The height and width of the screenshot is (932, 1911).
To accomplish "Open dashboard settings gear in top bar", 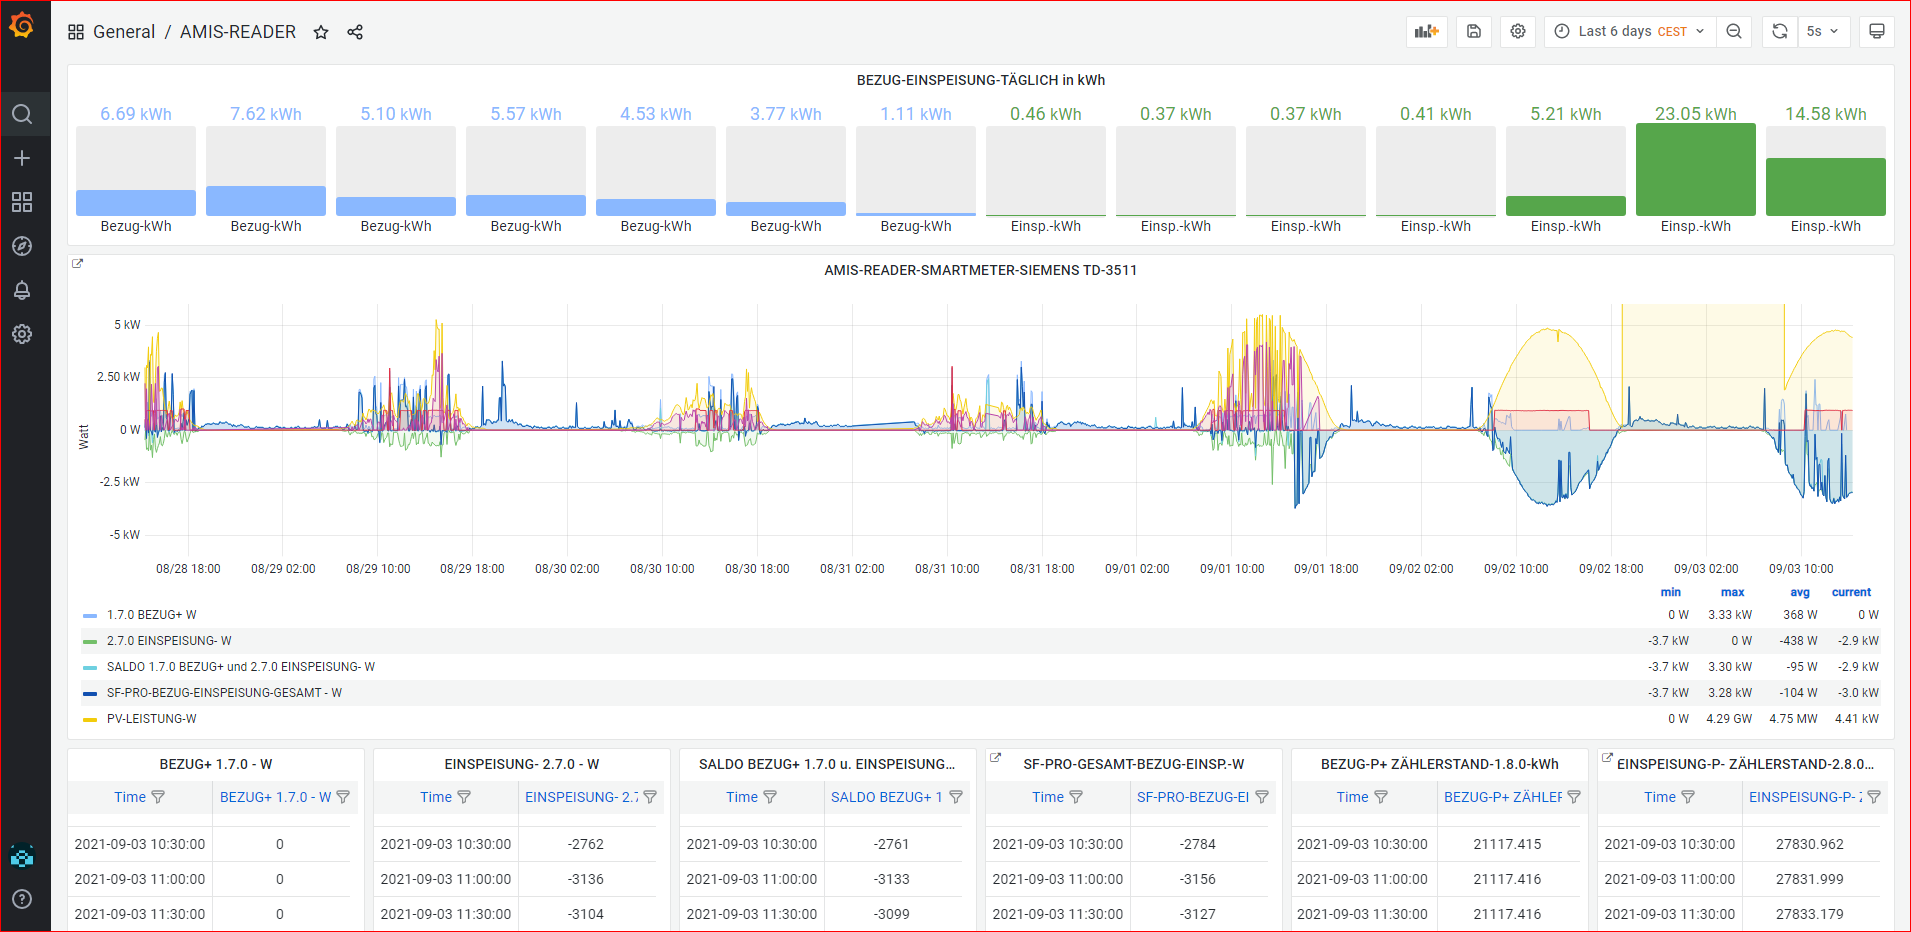I will [1518, 32].
